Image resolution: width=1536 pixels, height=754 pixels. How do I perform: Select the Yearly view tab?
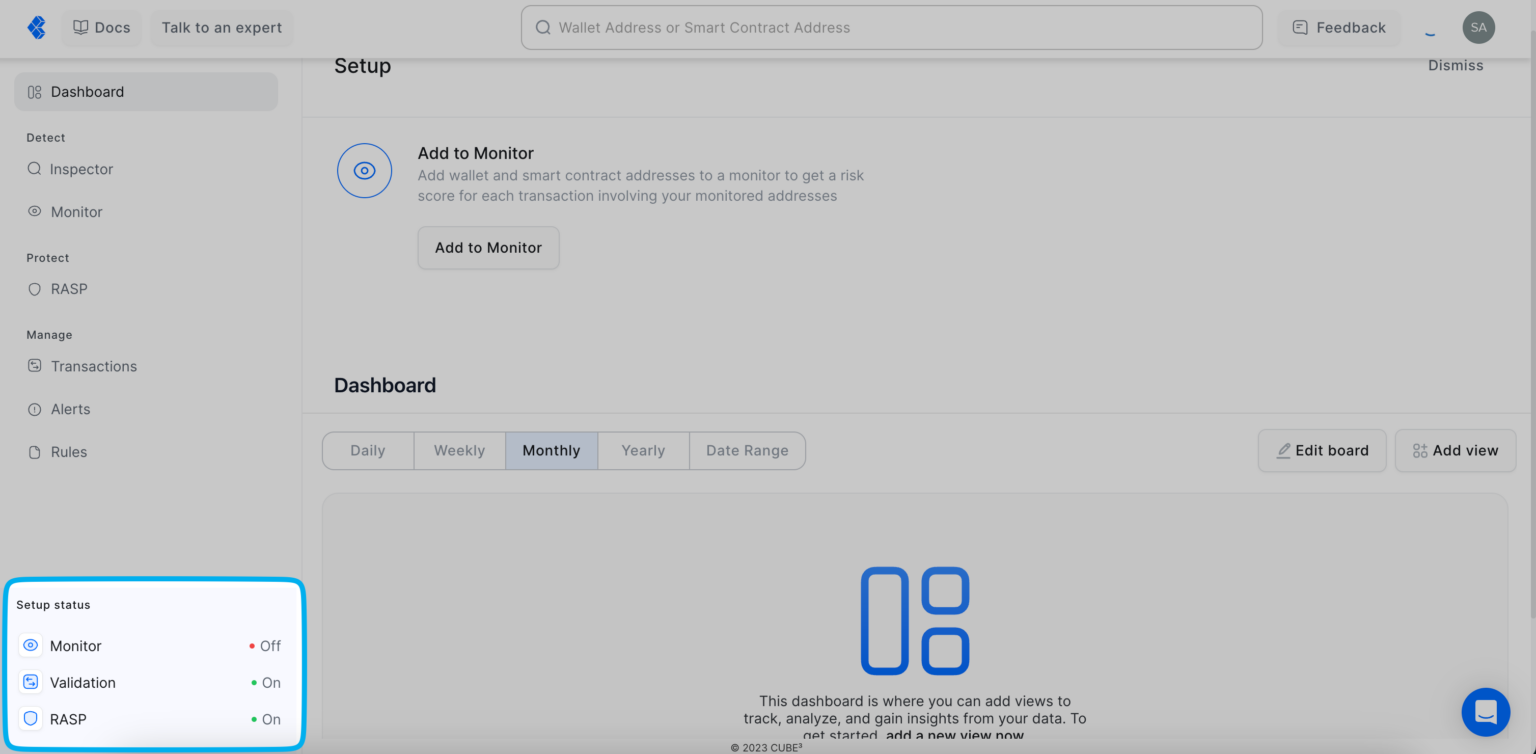642,450
